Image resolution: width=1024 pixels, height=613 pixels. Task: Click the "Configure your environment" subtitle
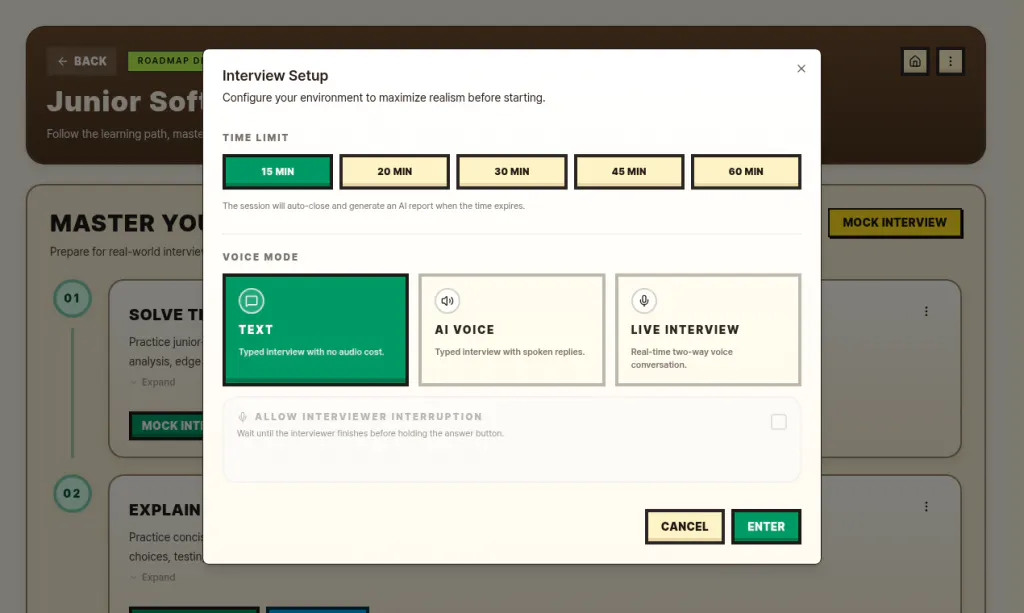click(383, 98)
